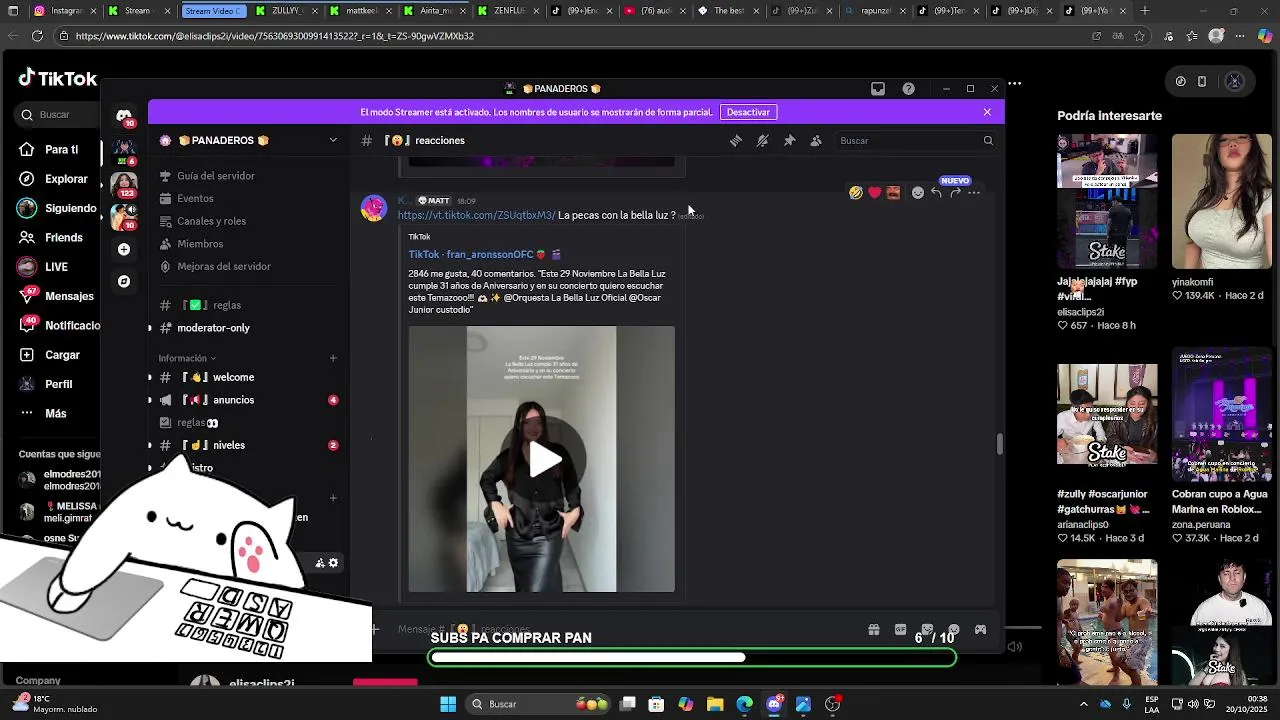Switch to Stream Video browser tab
1280x720 pixels.
(x=213, y=11)
